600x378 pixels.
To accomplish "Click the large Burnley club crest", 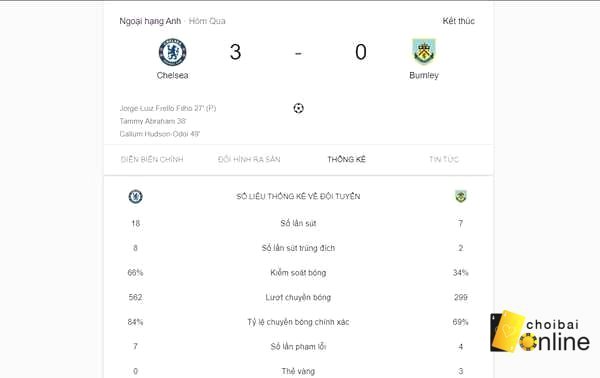I will pos(424,51).
